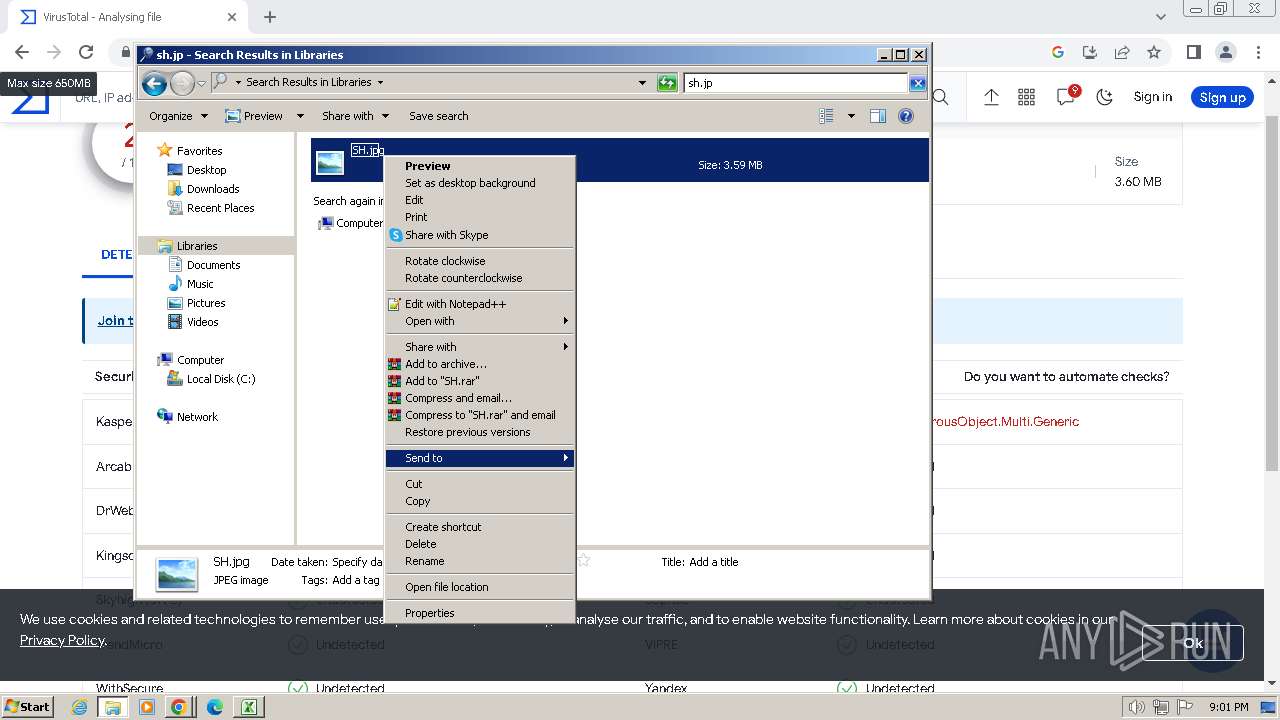Choose Edit with Notepad++

tap(480, 304)
